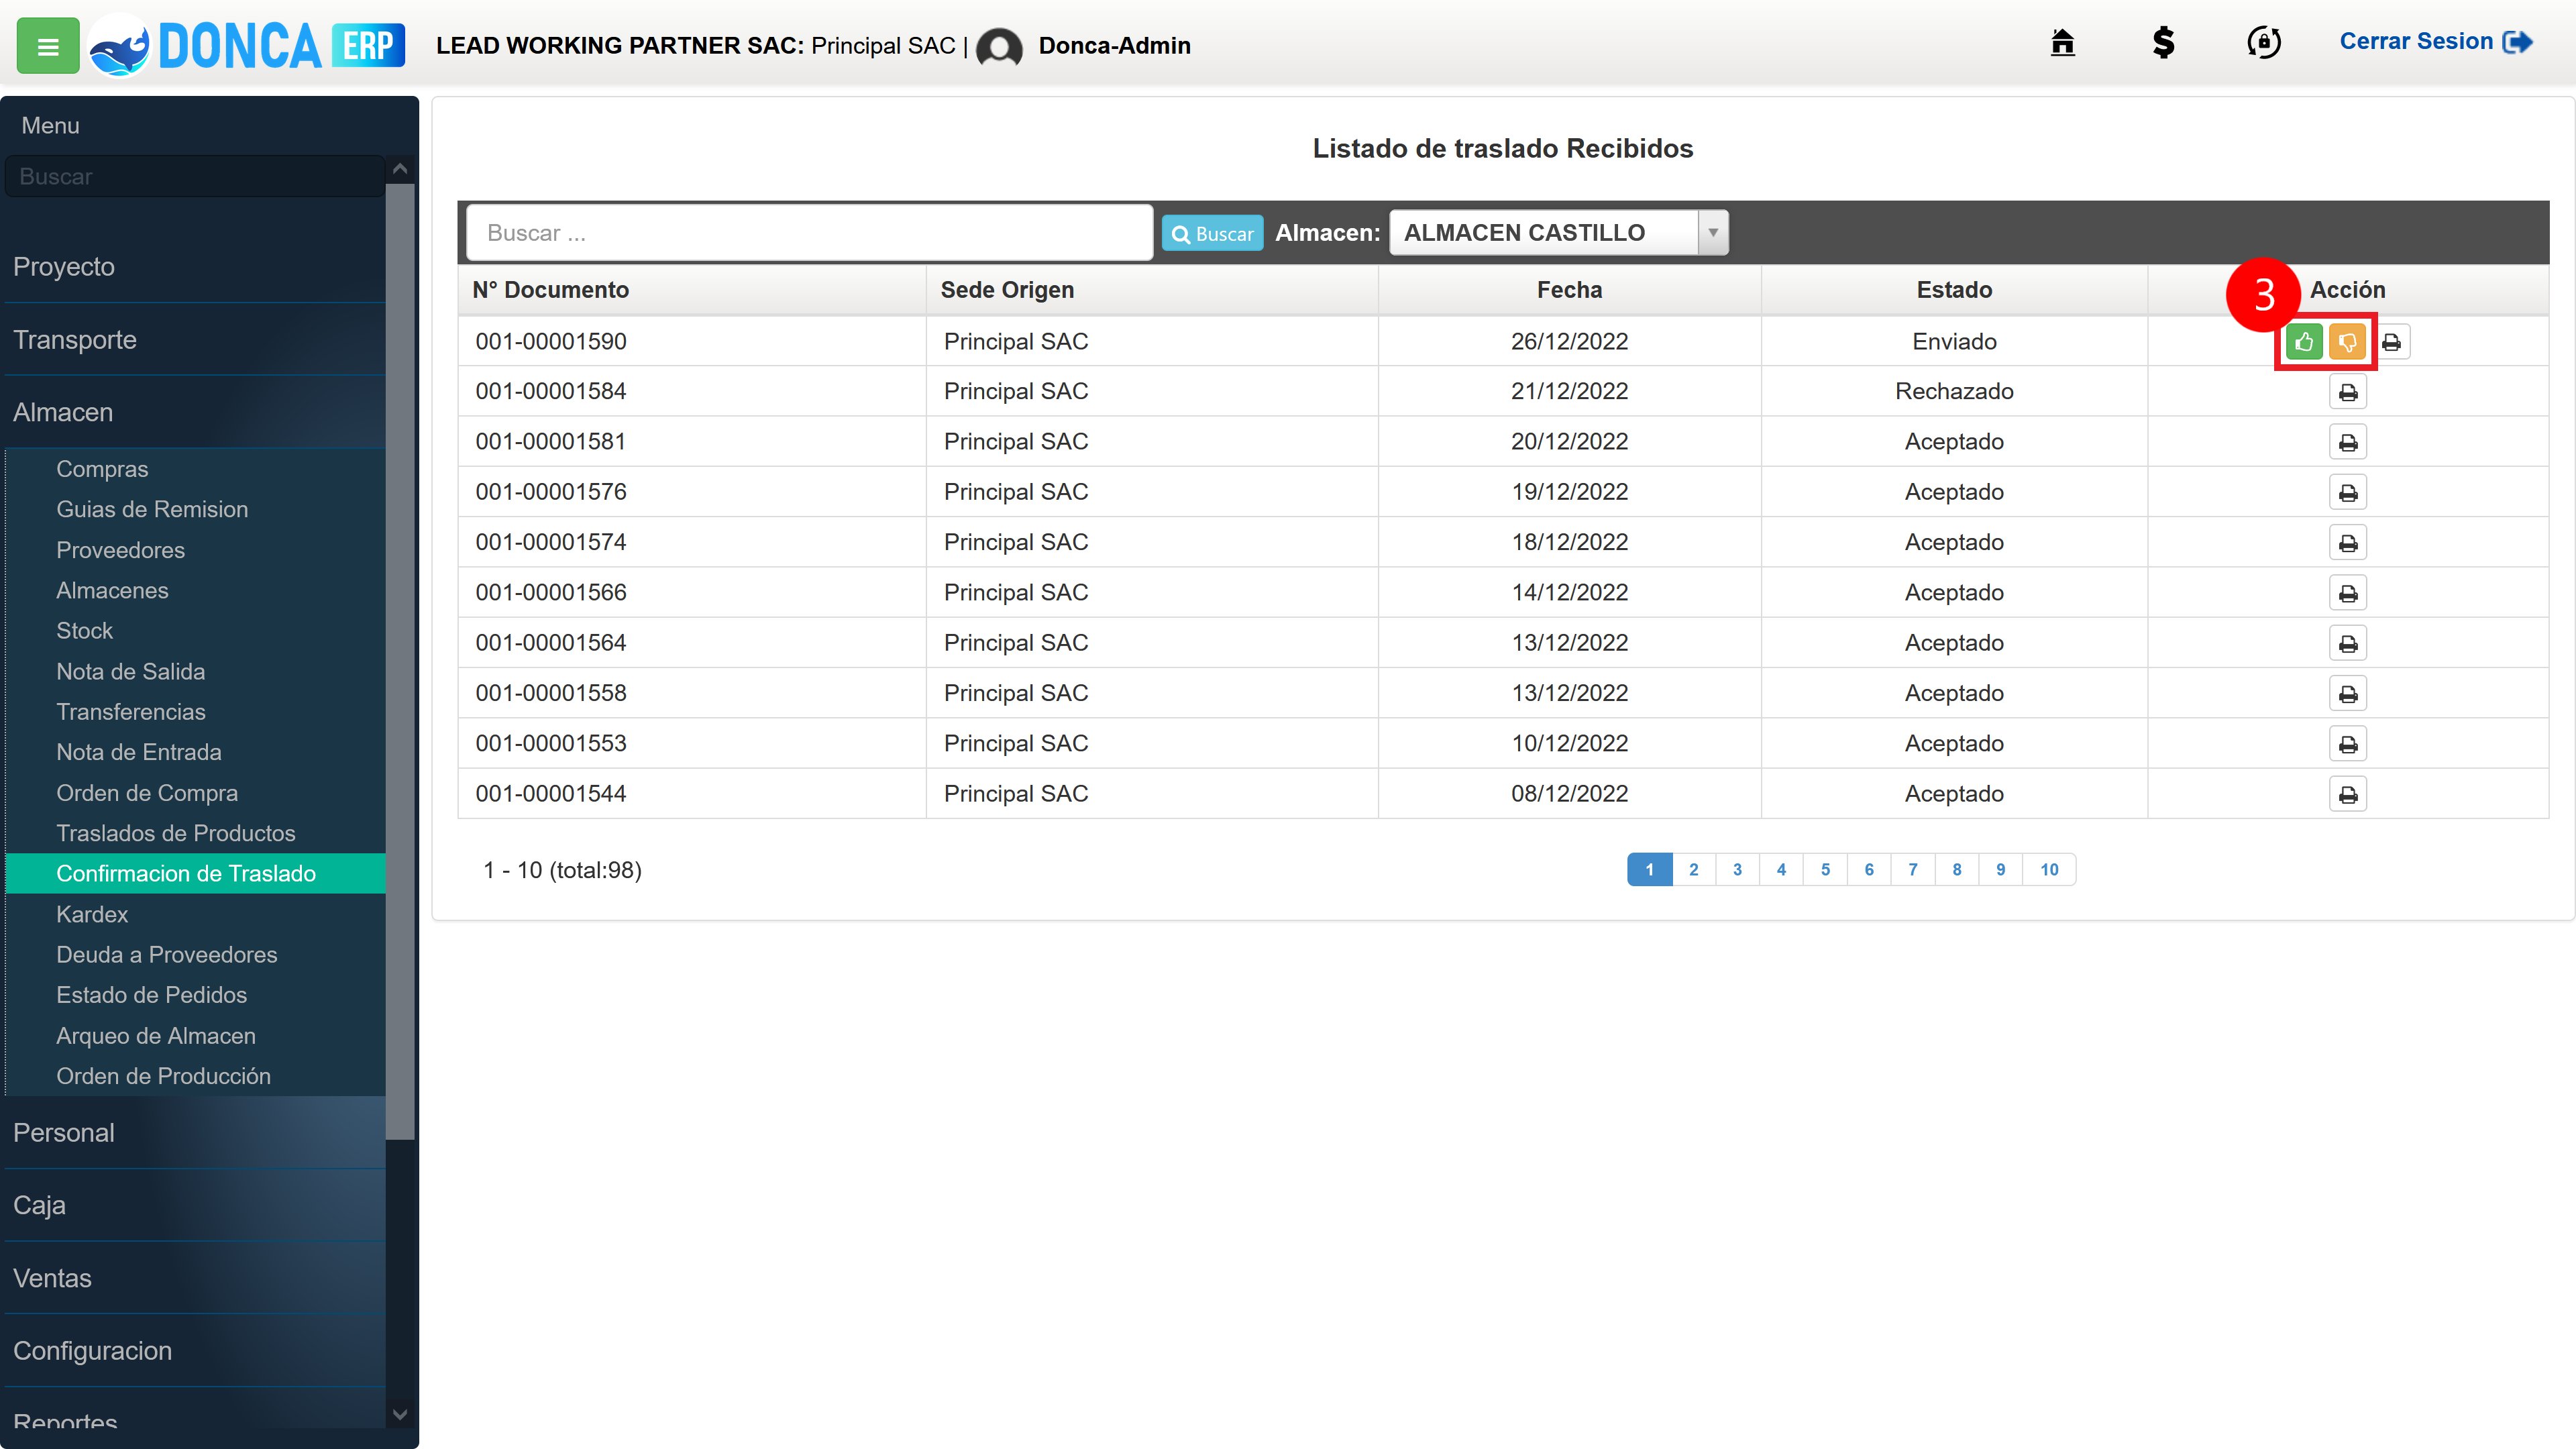Expand the Transporte menu section
The image size is (2576, 1449).
click(195, 340)
